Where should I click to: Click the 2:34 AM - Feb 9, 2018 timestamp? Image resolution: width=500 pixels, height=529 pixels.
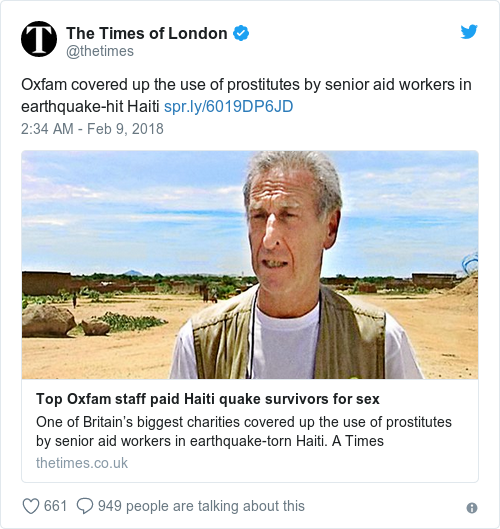[92, 129]
